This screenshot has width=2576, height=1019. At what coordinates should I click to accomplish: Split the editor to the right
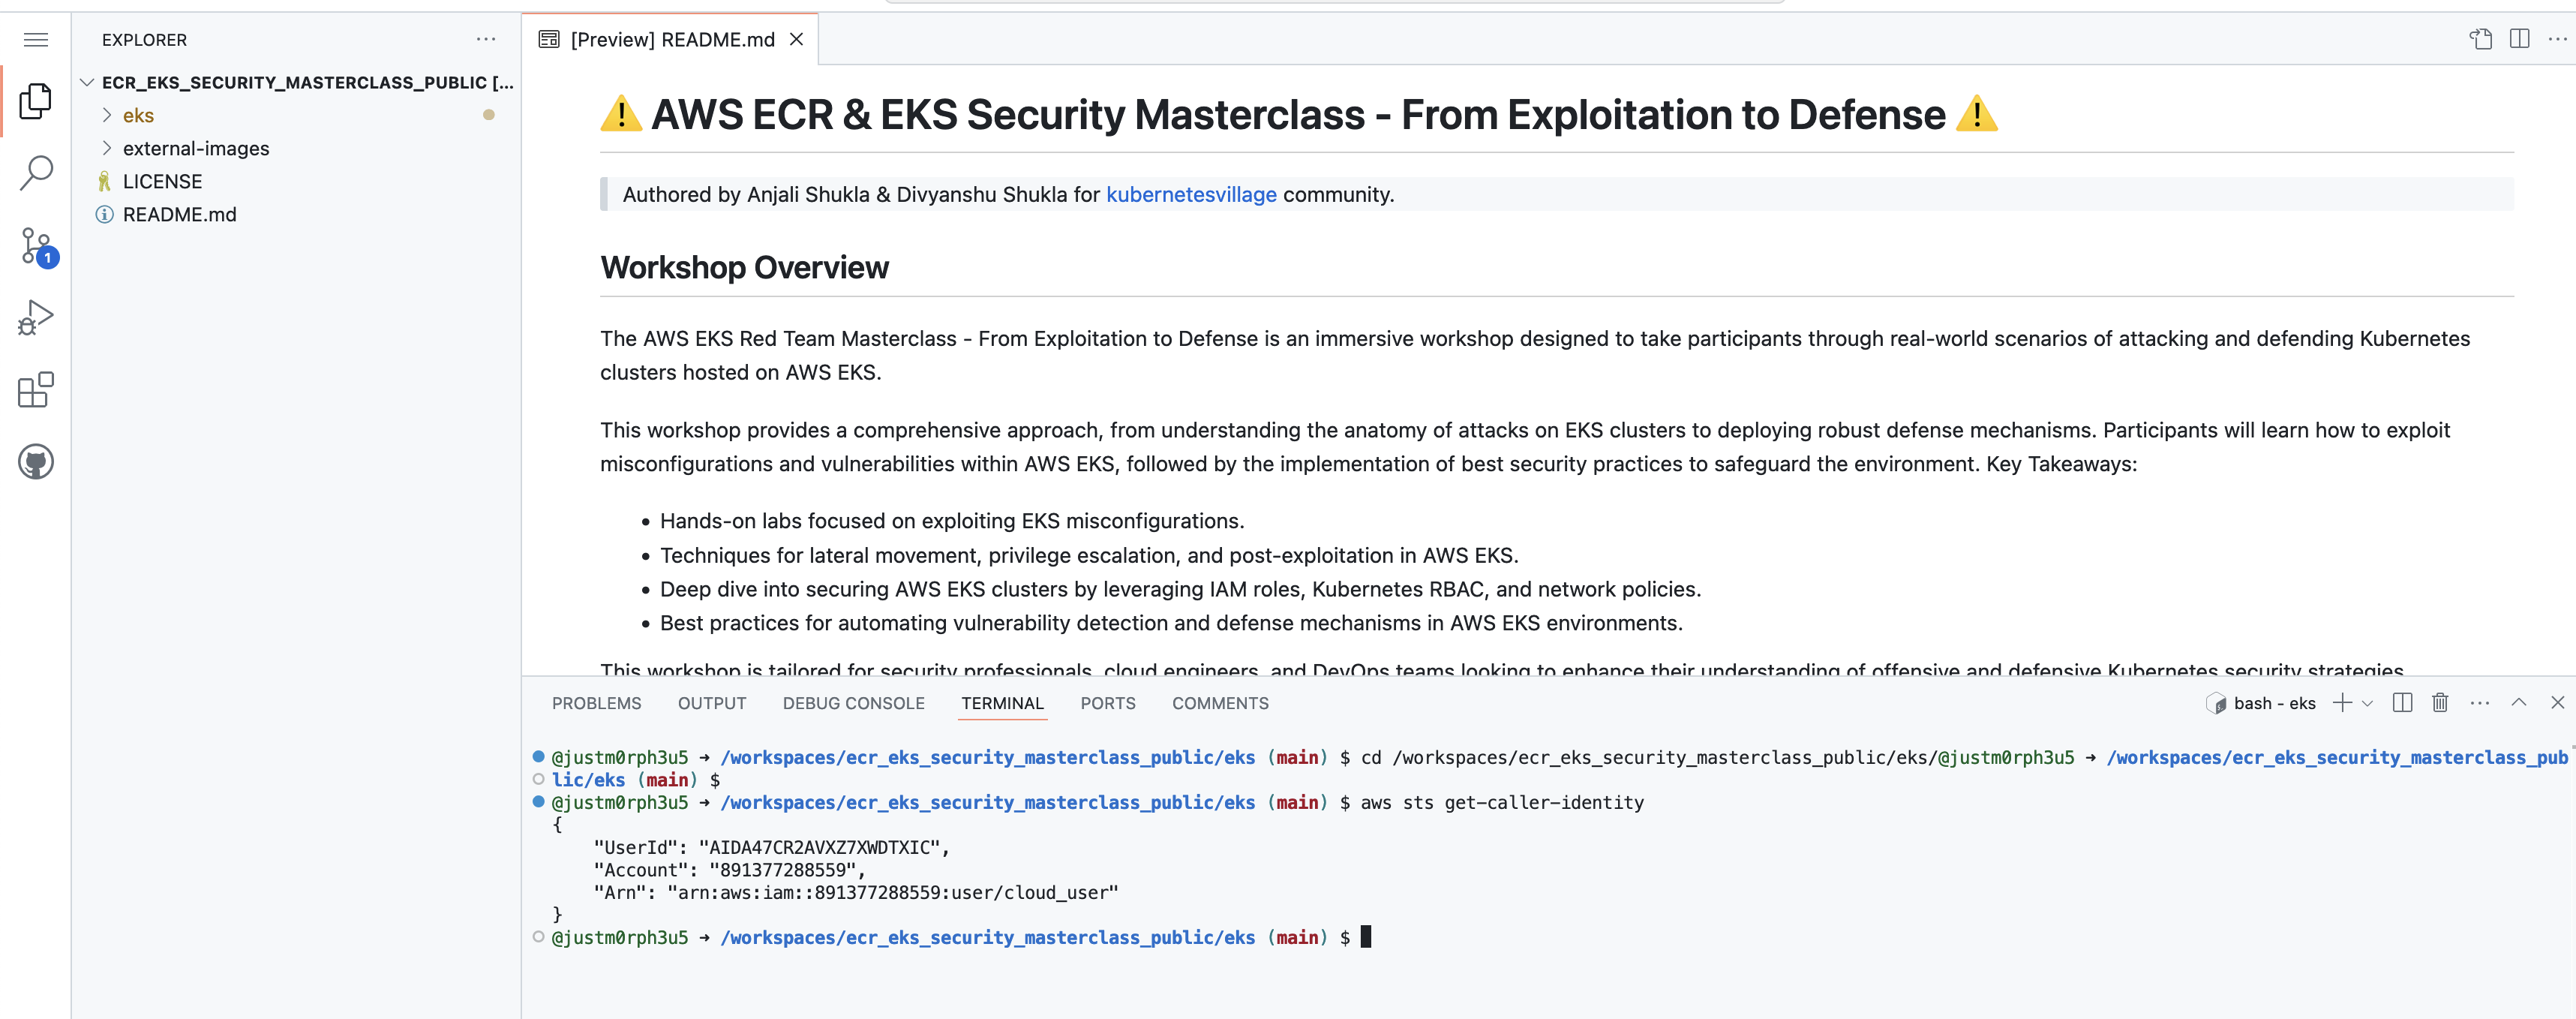2519,39
